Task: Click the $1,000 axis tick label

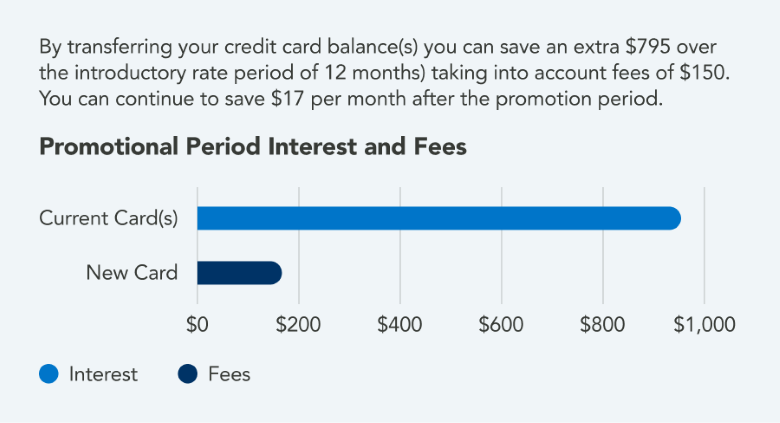Action: click(704, 325)
